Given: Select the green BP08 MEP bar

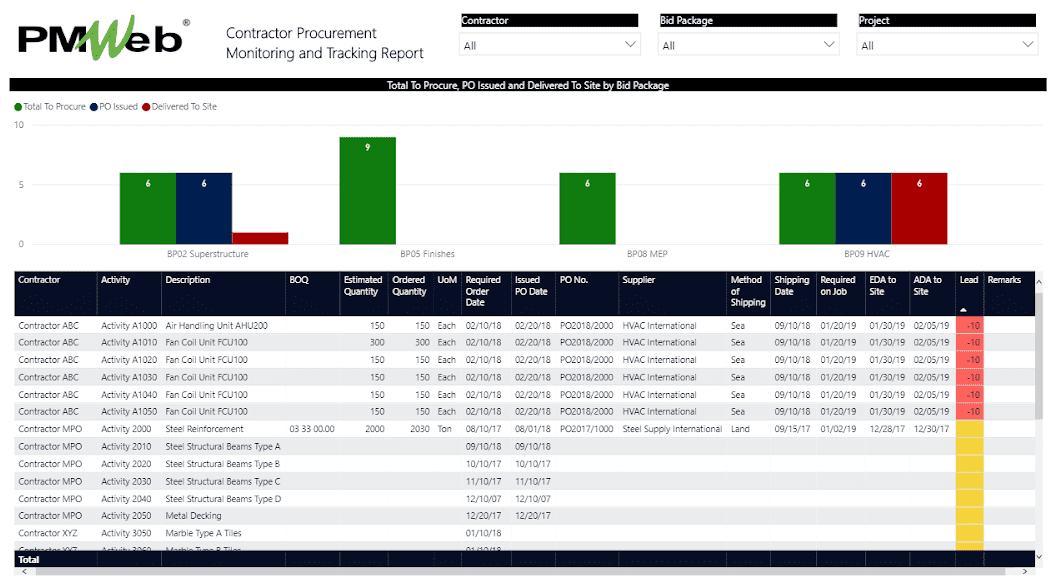Looking at the screenshot, I should click(587, 208).
